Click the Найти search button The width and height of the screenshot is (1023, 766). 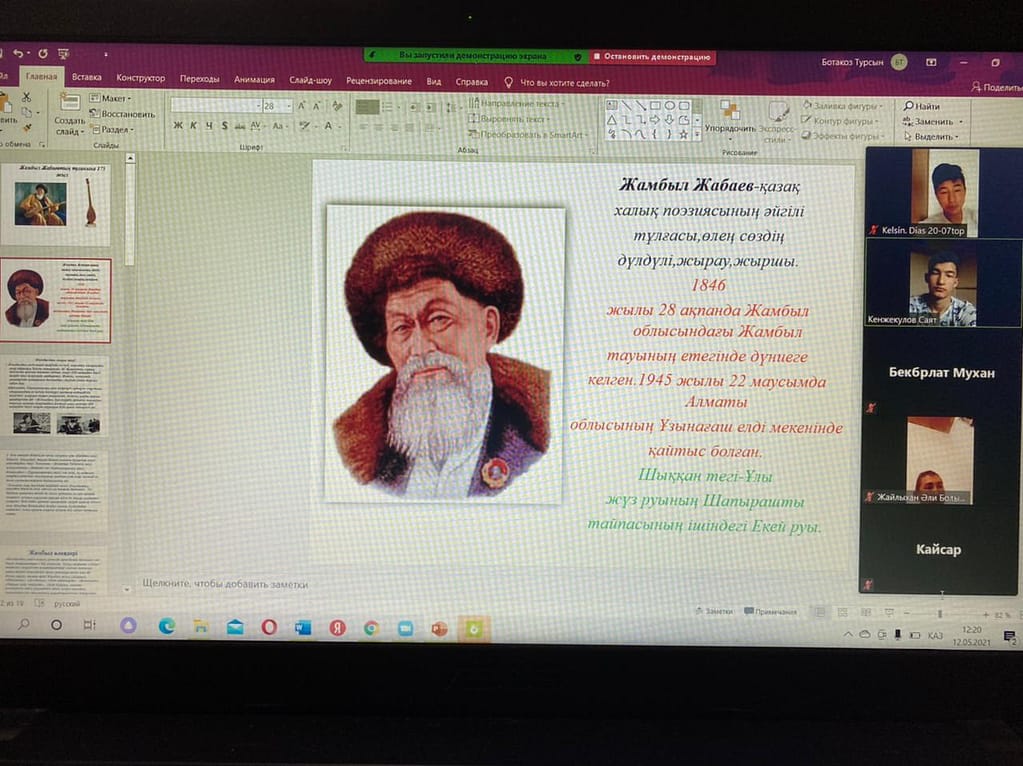(922, 106)
